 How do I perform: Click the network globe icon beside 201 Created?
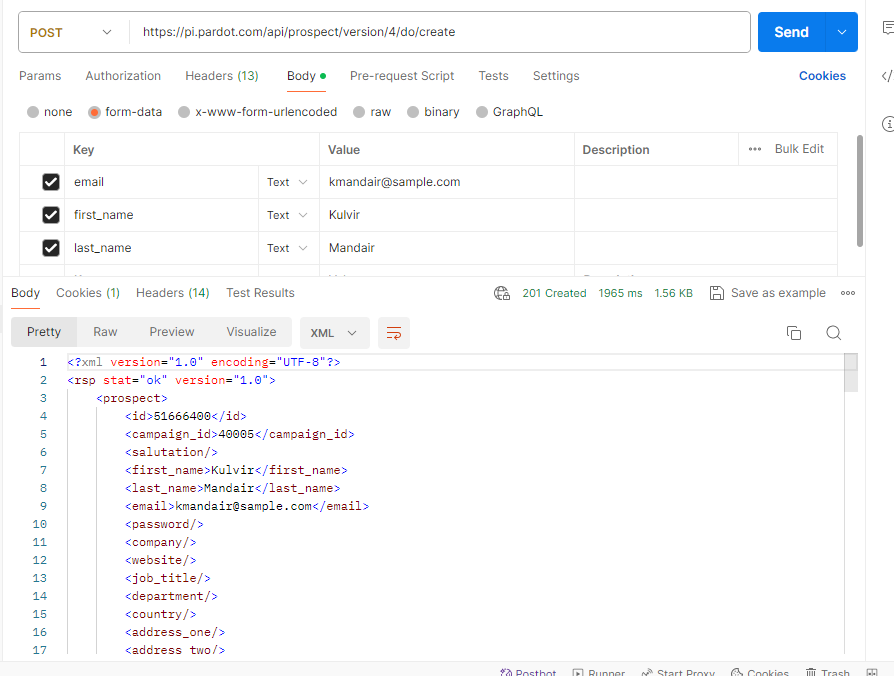coord(502,293)
